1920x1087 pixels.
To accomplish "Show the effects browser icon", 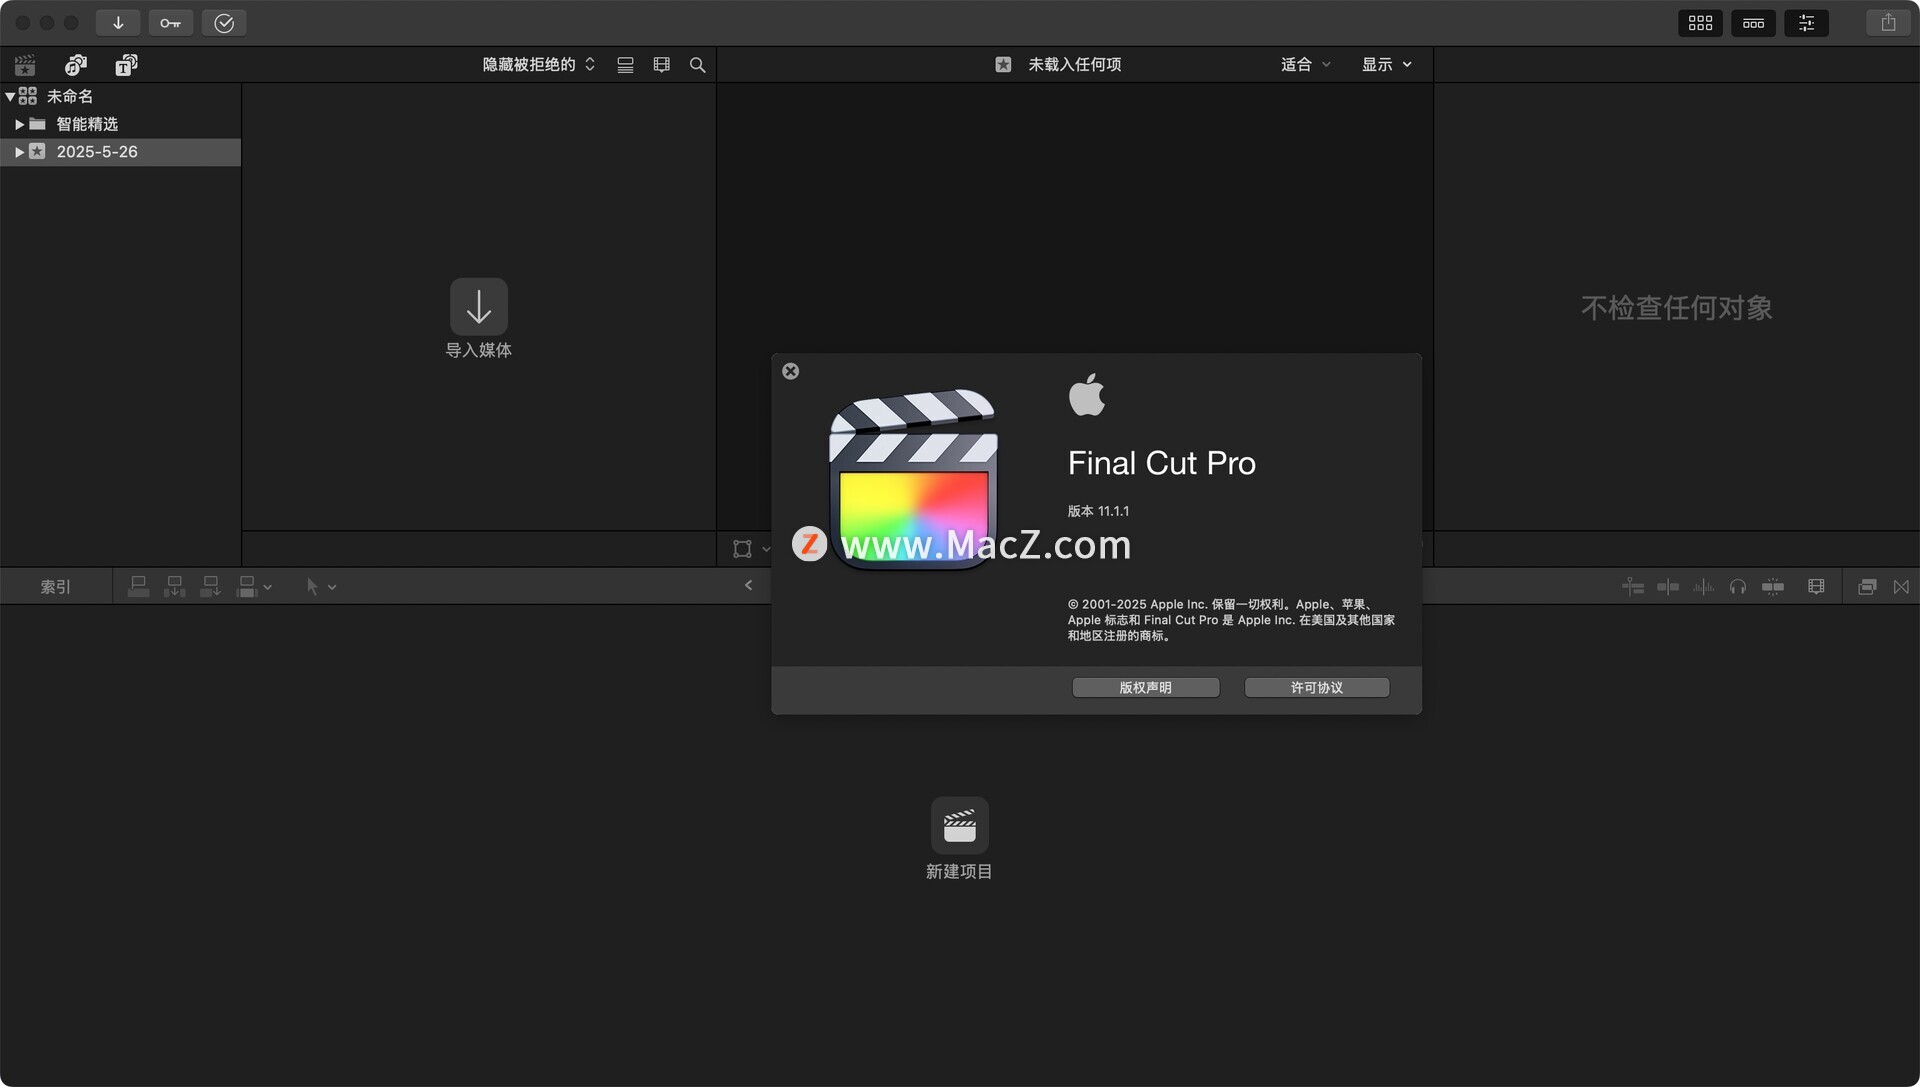I will [x=1866, y=587].
